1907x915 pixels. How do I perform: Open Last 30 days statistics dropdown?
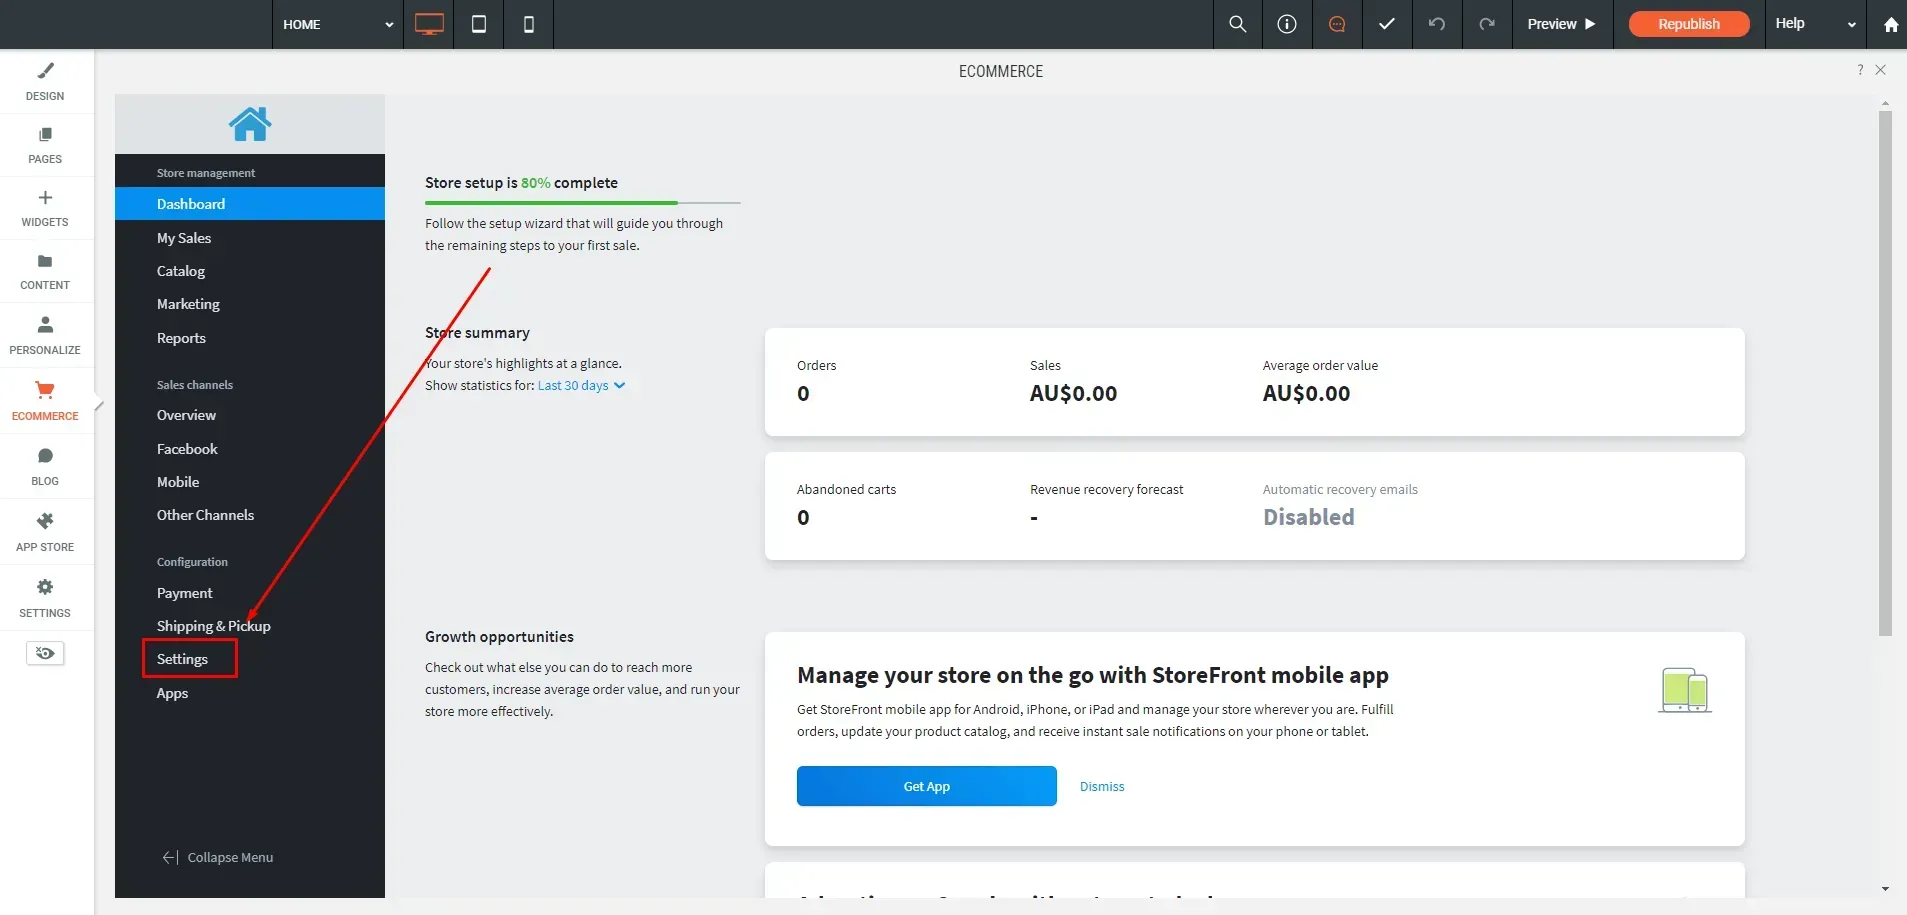click(581, 386)
